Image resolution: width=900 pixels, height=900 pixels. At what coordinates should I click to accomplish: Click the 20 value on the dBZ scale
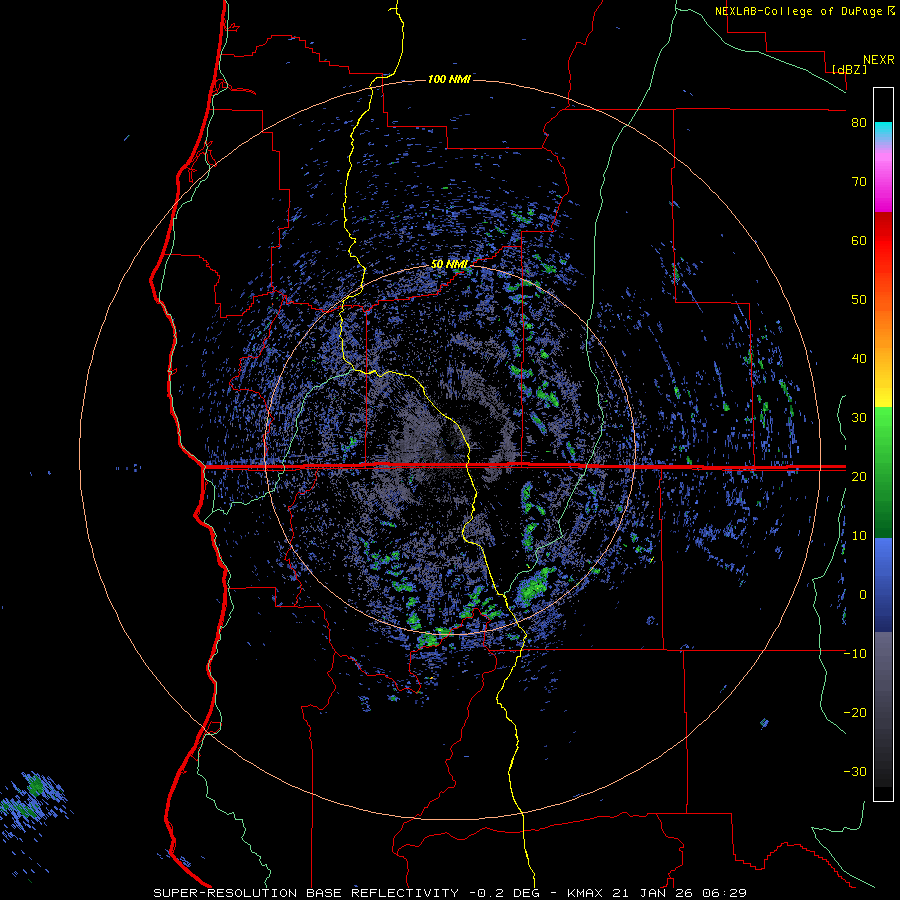tap(859, 476)
